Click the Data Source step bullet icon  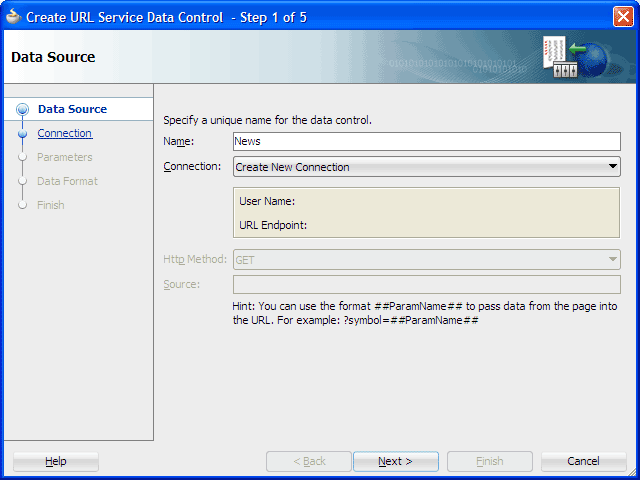(x=22, y=109)
